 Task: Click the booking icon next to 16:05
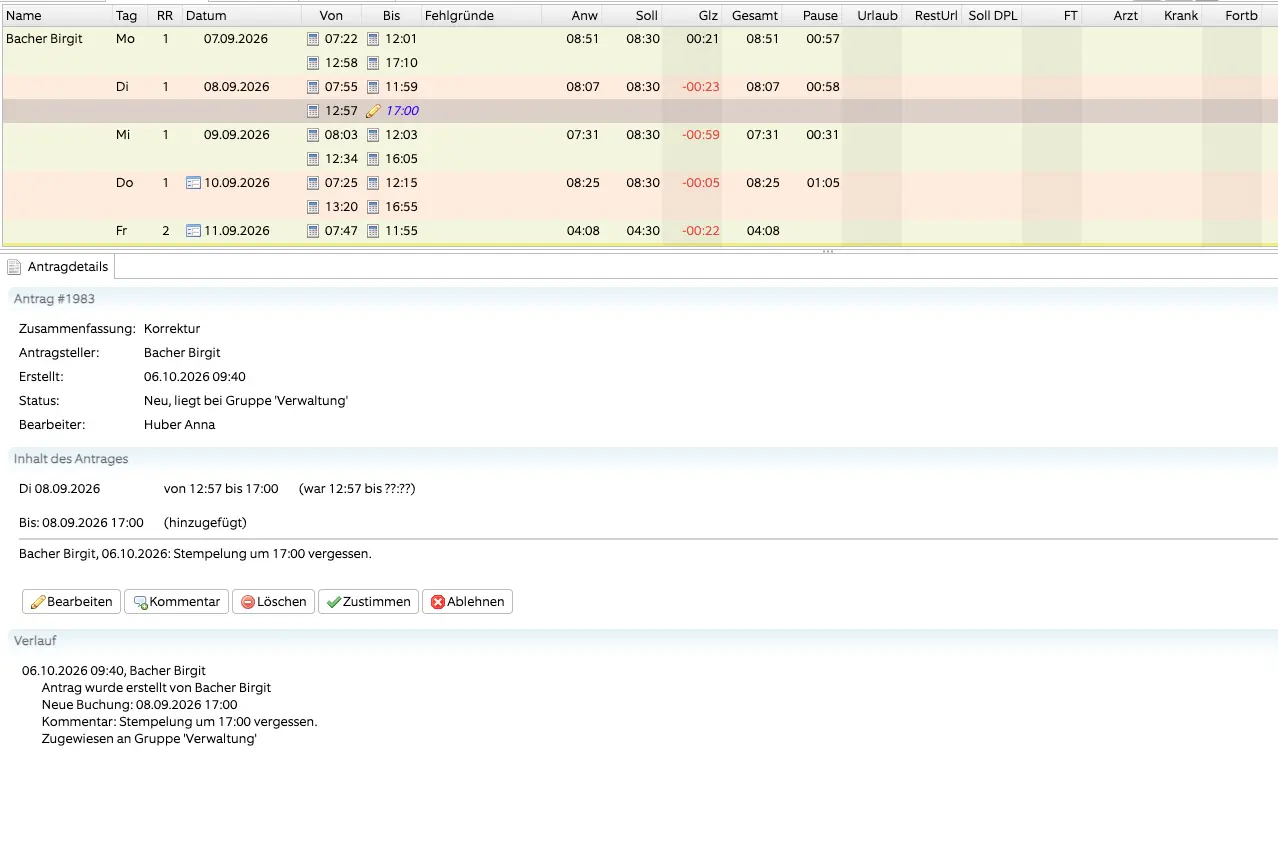coord(373,159)
